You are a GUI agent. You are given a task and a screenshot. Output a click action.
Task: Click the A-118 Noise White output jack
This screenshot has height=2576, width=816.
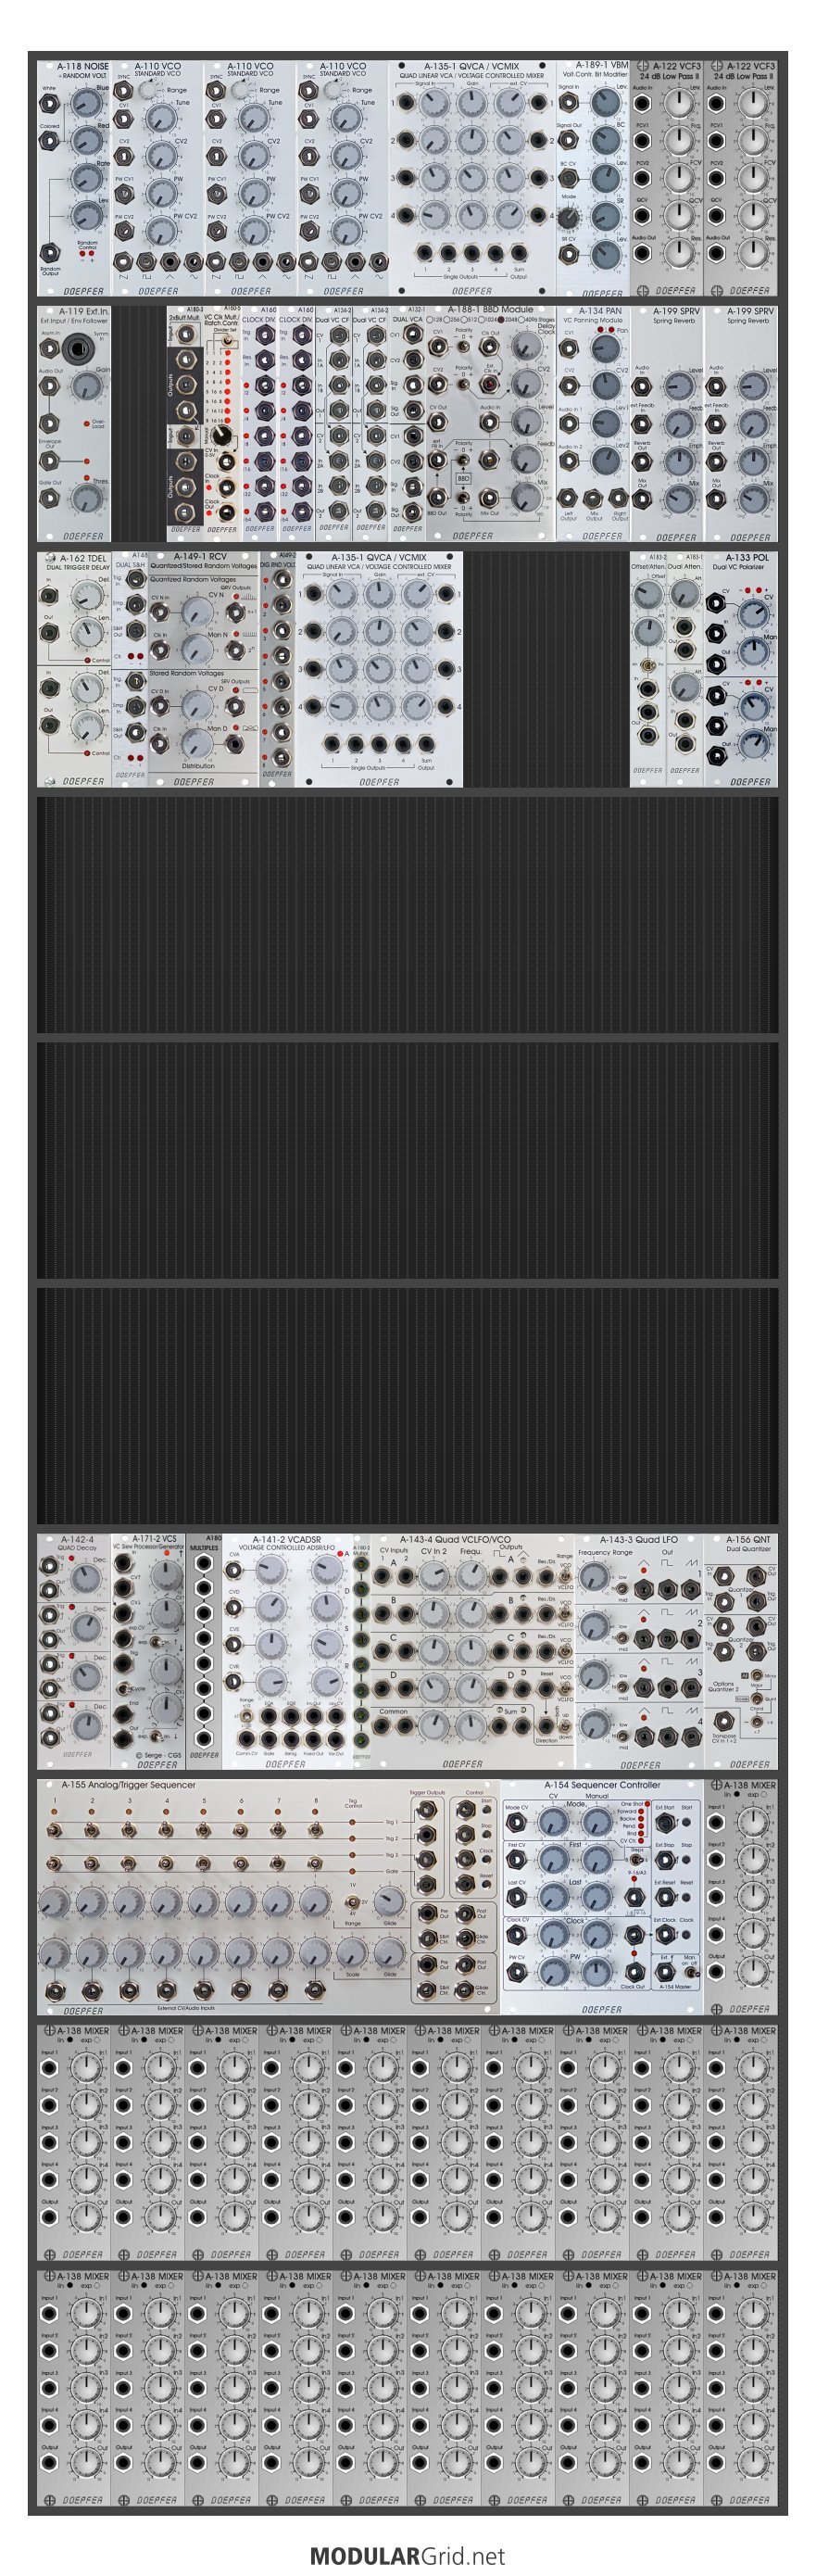pos(50,101)
